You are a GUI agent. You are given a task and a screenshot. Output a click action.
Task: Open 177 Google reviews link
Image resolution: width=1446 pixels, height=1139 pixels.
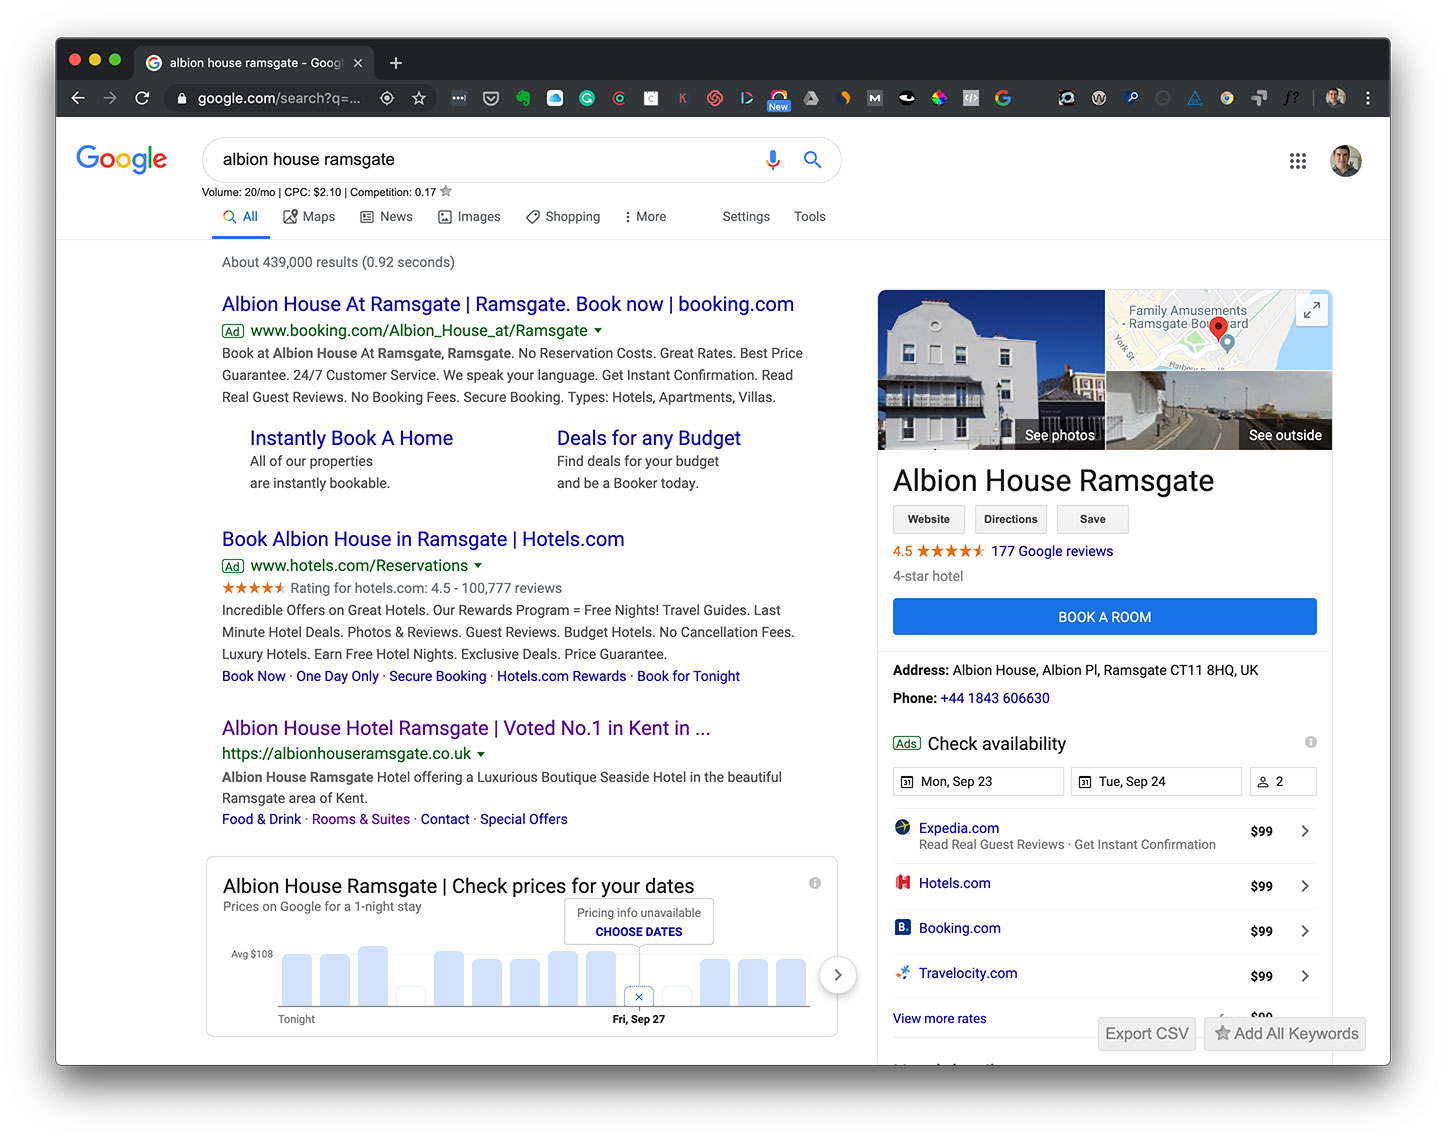(x=1052, y=551)
